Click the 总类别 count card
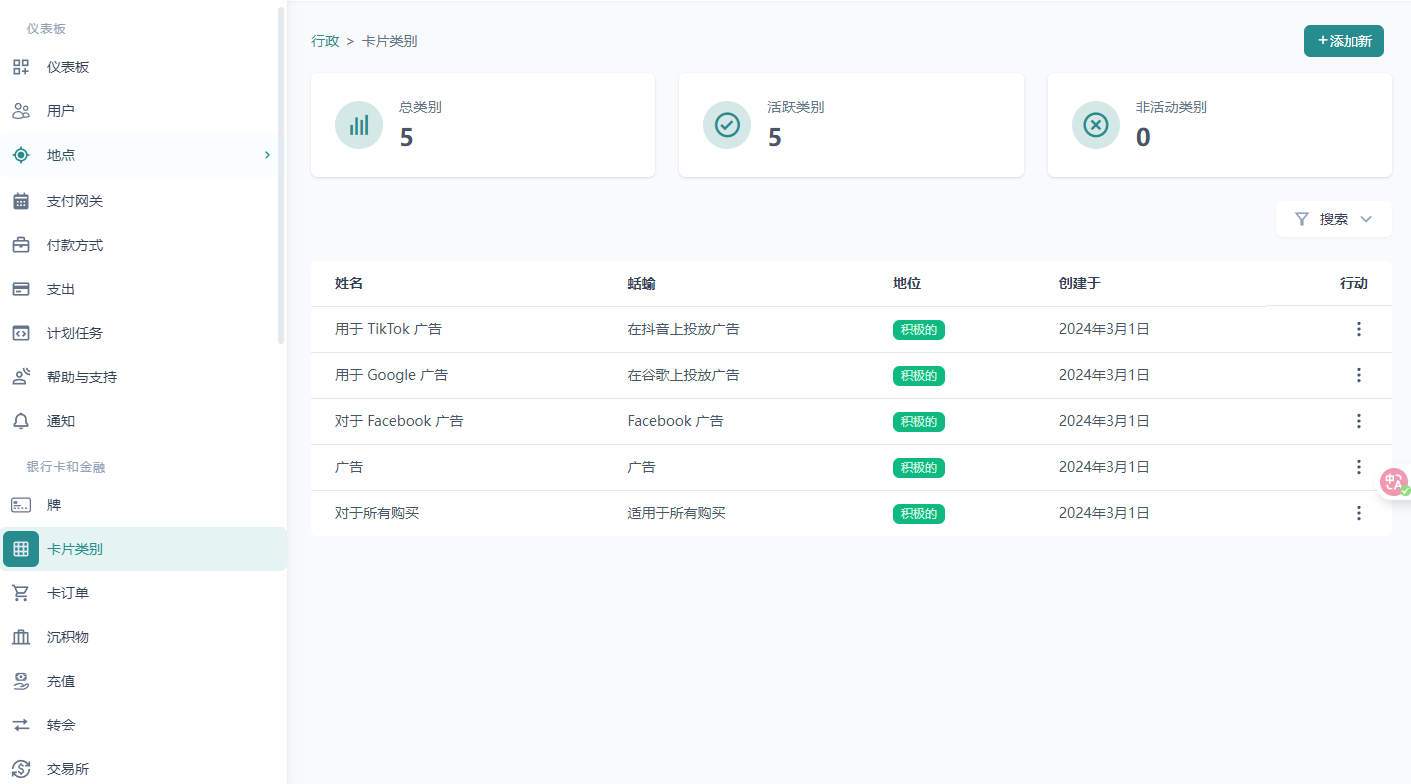1411x784 pixels. click(x=483, y=125)
